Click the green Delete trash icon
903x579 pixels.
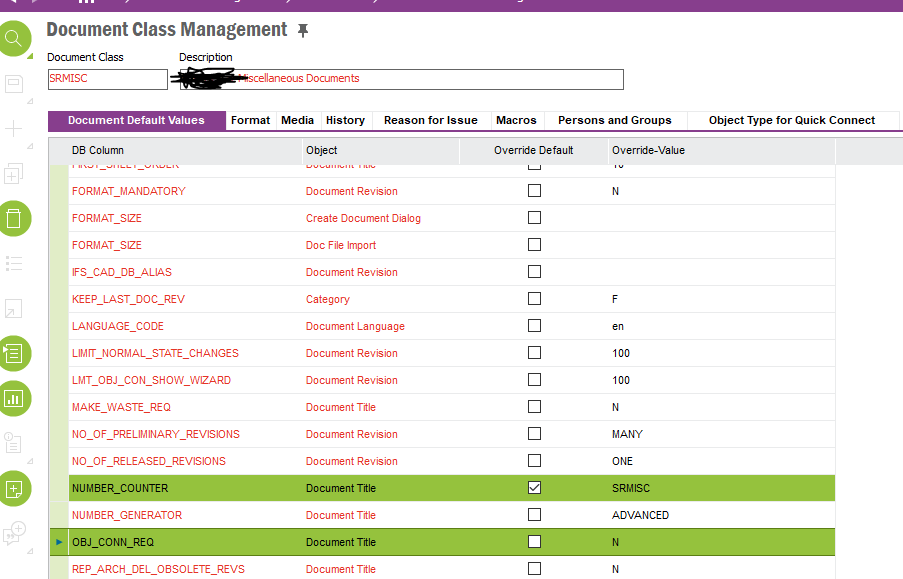13,218
